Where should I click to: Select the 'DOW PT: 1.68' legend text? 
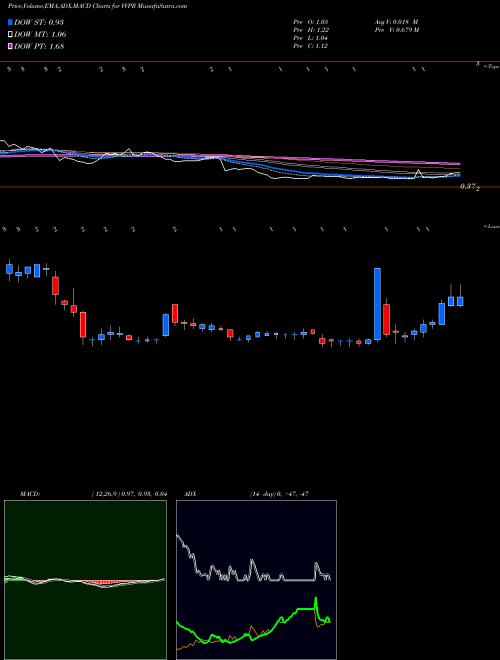39,47
